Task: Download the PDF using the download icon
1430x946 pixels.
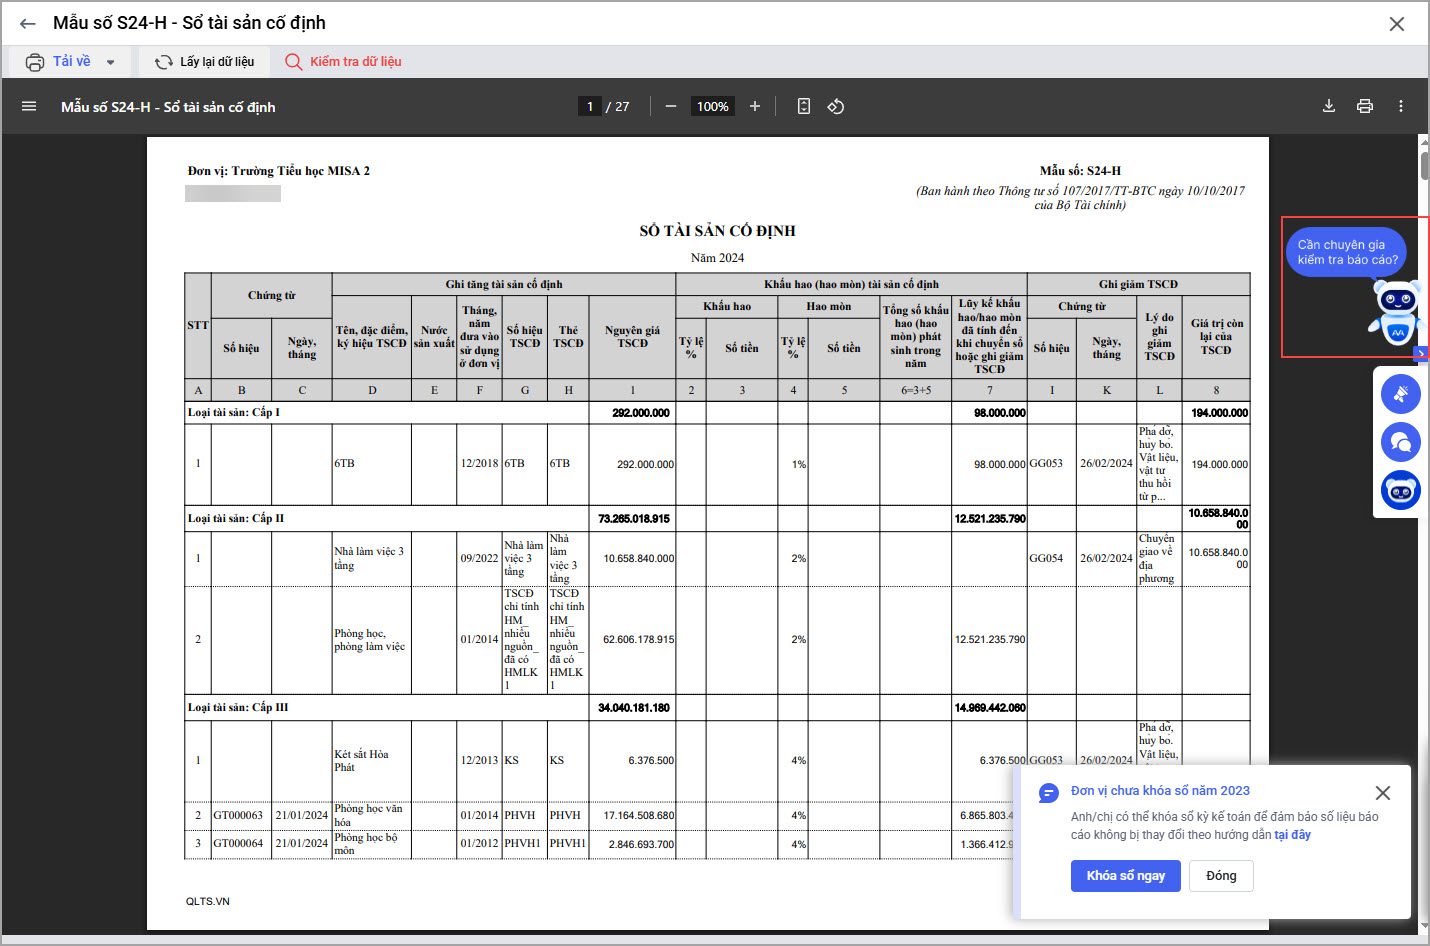Action: pyautogui.click(x=1329, y=106)
